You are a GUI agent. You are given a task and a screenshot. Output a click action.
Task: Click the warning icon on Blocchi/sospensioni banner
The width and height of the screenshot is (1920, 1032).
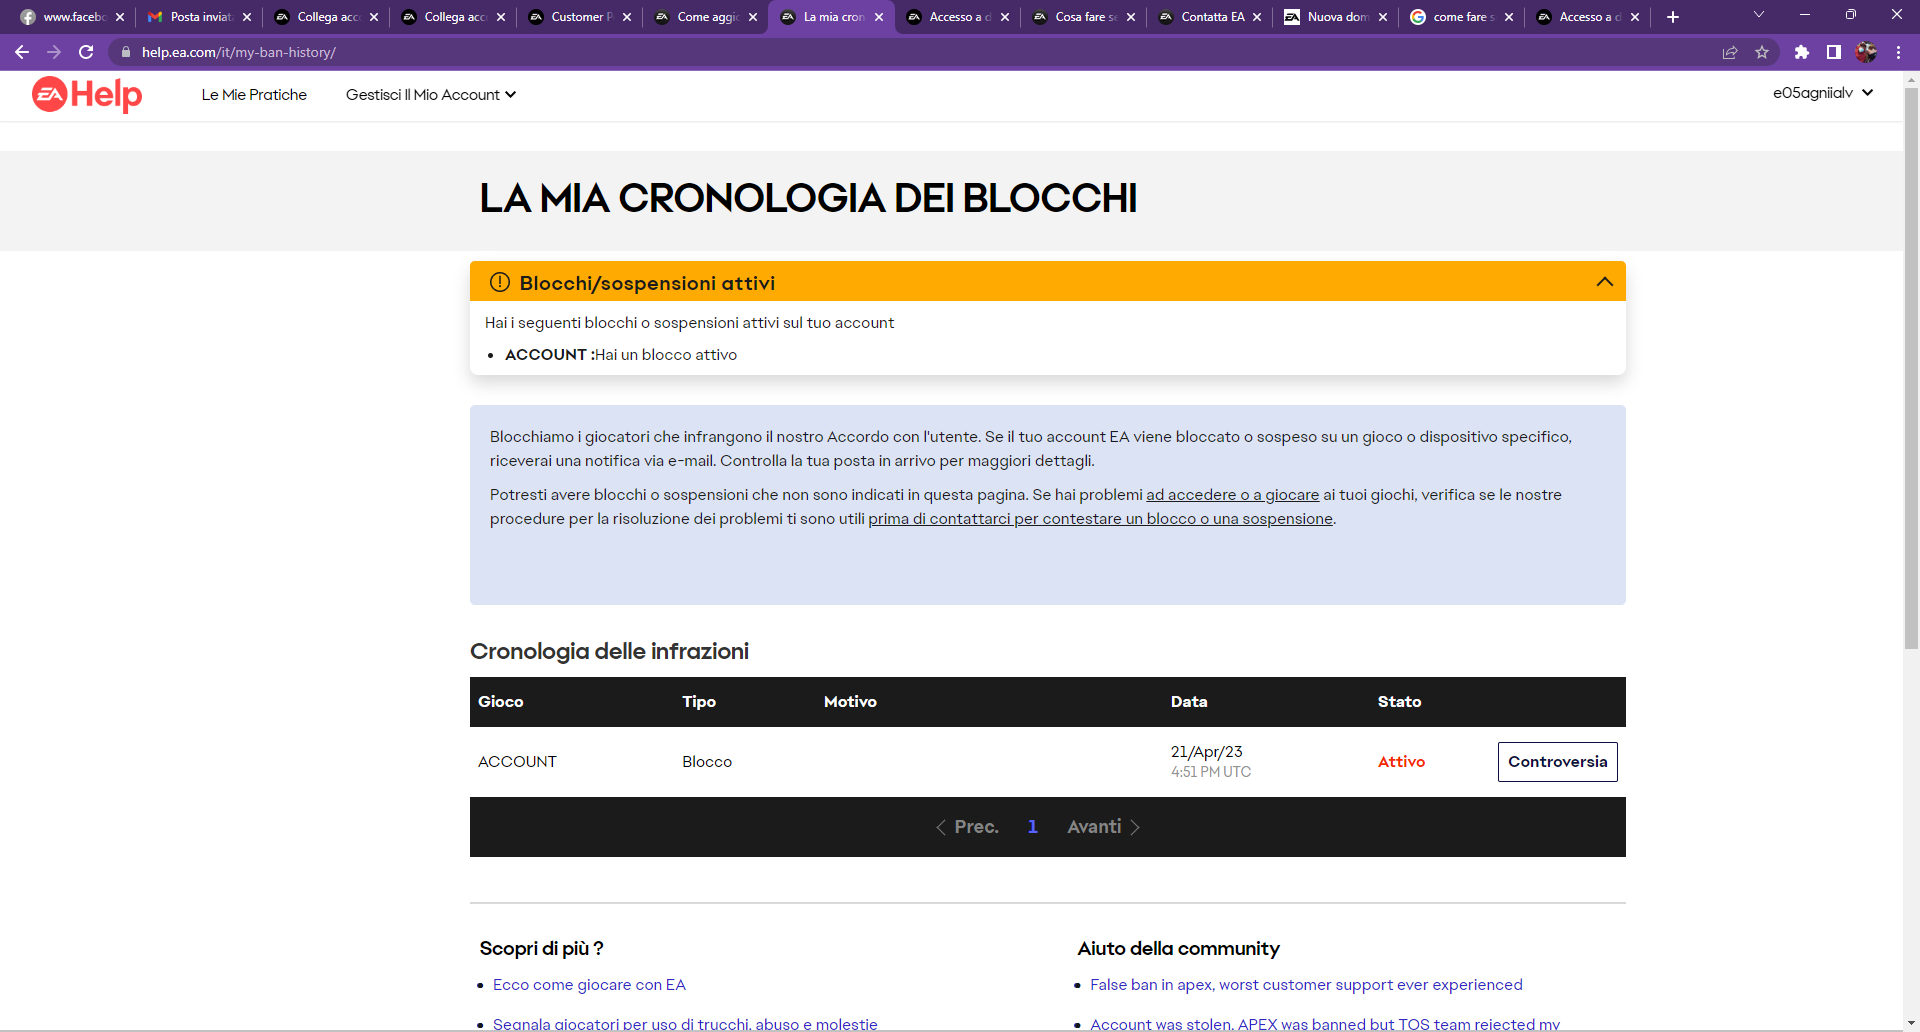point(500,282)
